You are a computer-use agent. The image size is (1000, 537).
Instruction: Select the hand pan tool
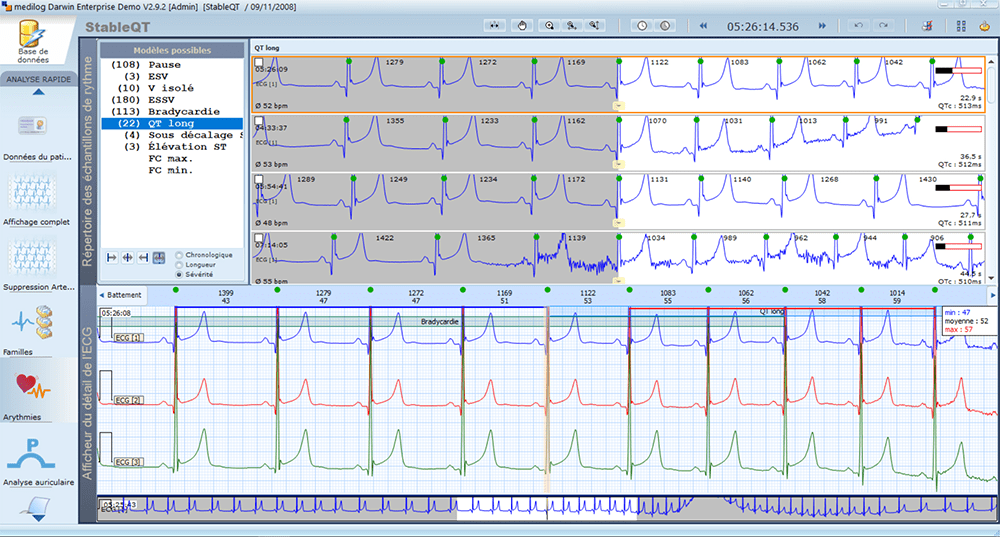tap(523, 25)
